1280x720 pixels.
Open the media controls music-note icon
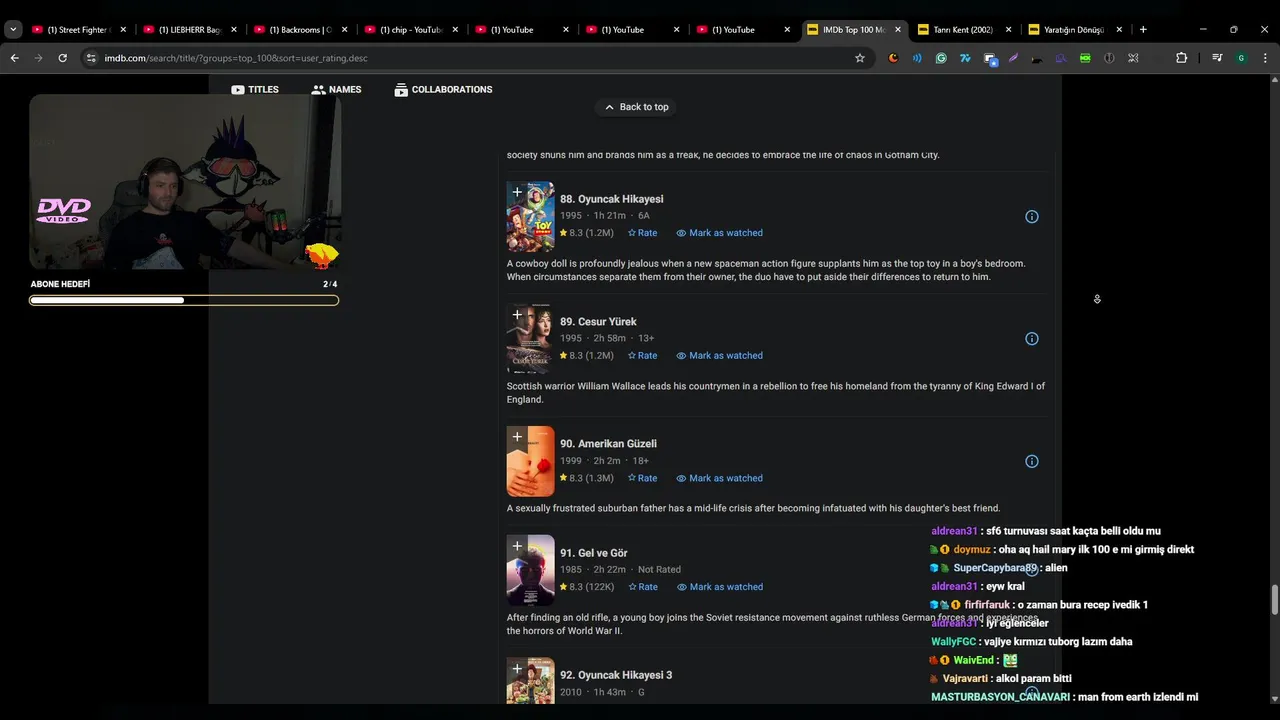(1217, 58)
